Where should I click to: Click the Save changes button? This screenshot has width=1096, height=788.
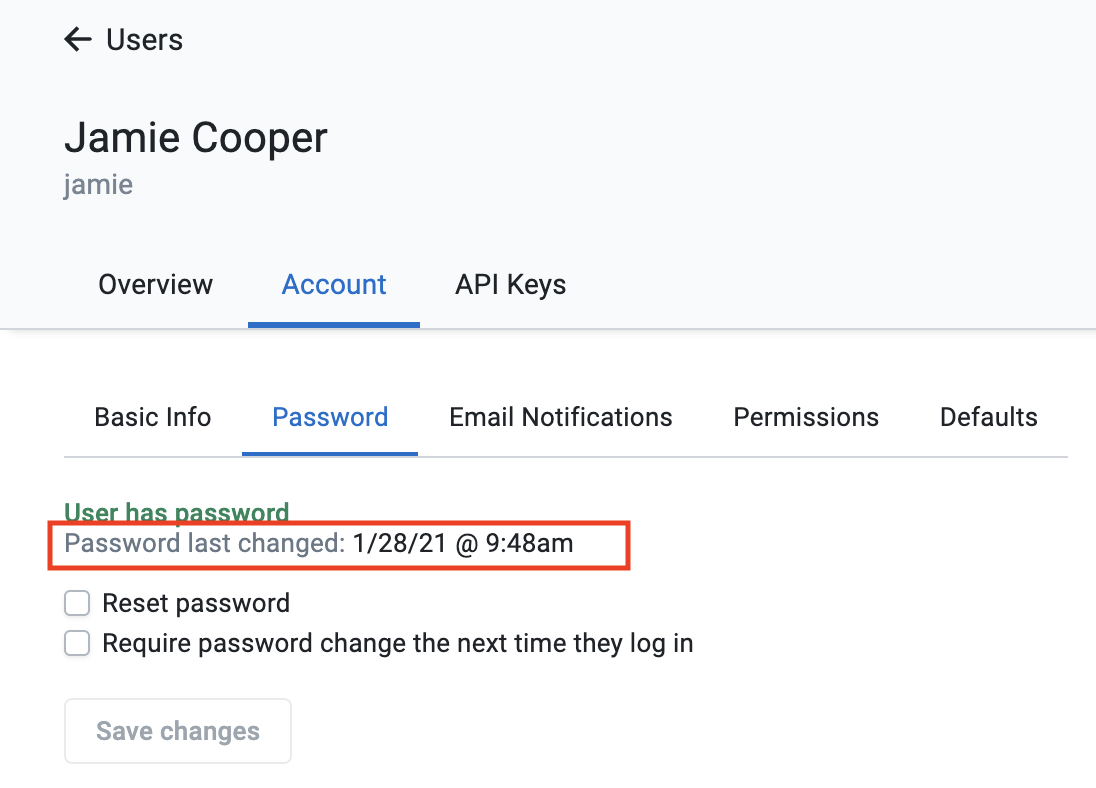pos(177,730)
